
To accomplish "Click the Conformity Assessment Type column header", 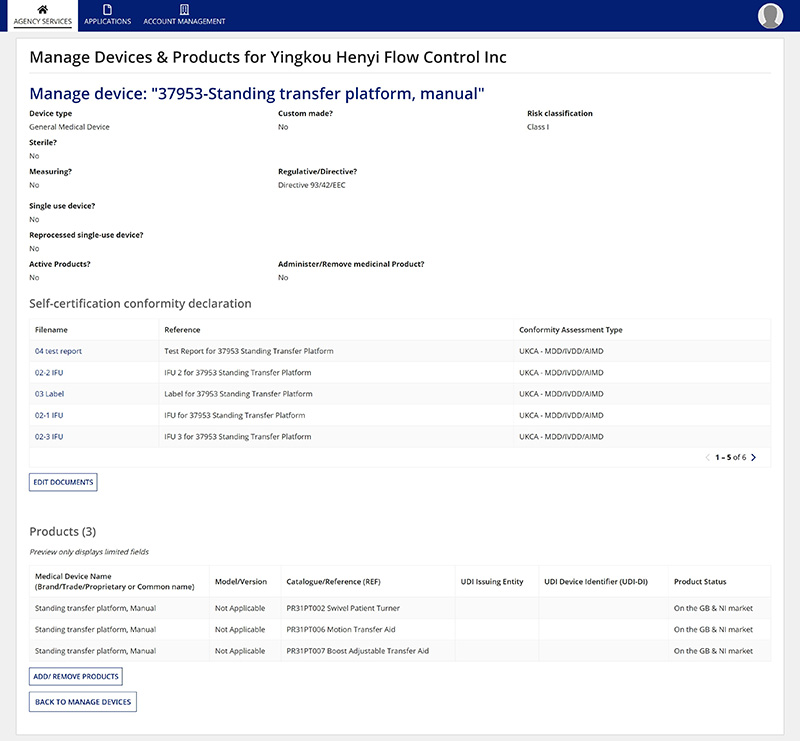I will pyautogui.click(x=571, y=329).
